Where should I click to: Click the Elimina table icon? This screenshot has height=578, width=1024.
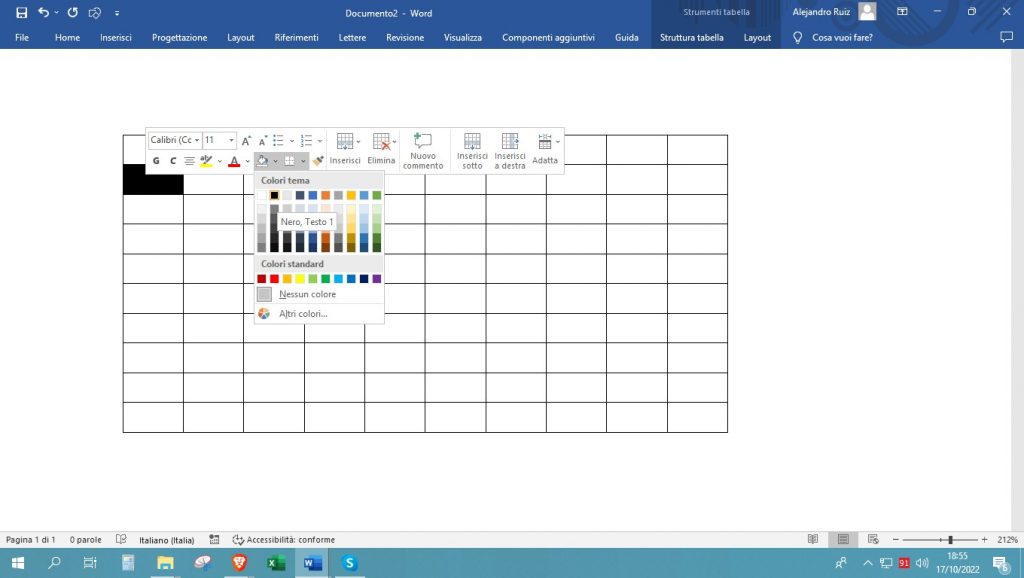(x=381, y=148)
